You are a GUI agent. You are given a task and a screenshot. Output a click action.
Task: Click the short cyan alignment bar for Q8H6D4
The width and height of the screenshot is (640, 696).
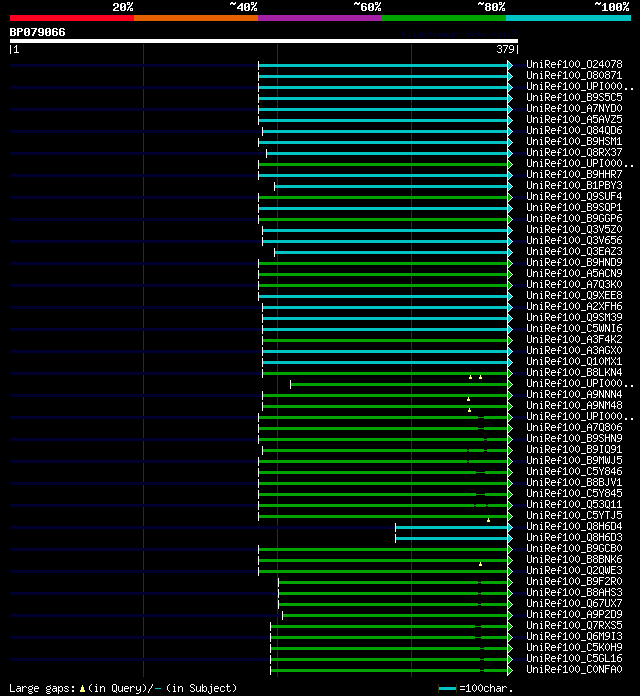452,527
